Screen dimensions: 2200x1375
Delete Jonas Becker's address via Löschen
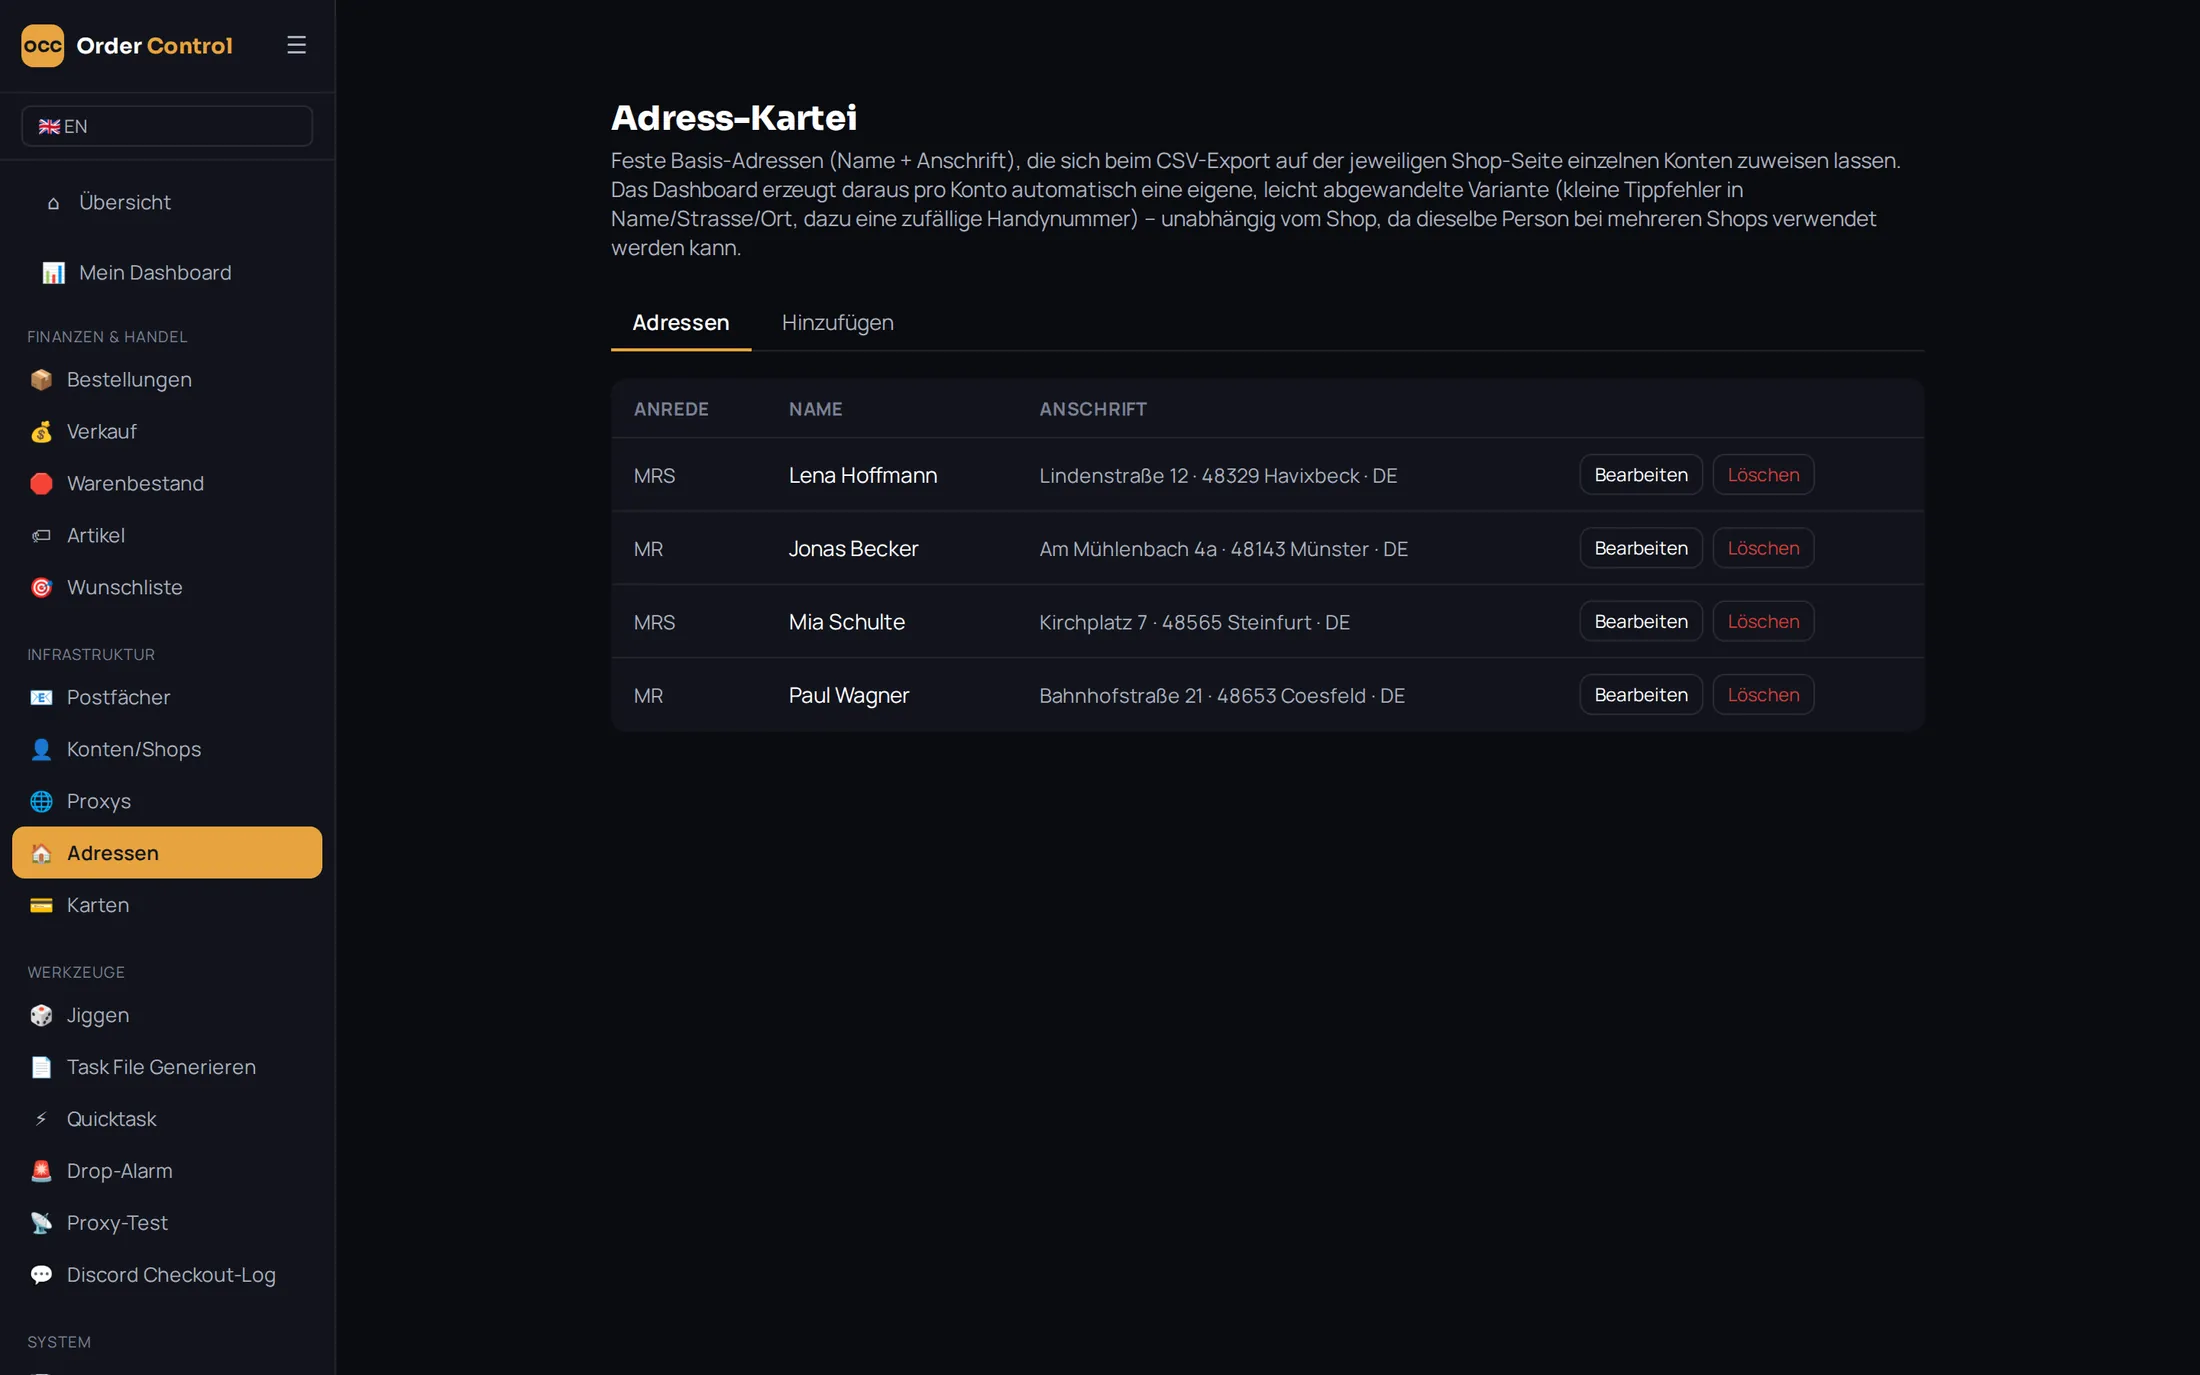1763,548
